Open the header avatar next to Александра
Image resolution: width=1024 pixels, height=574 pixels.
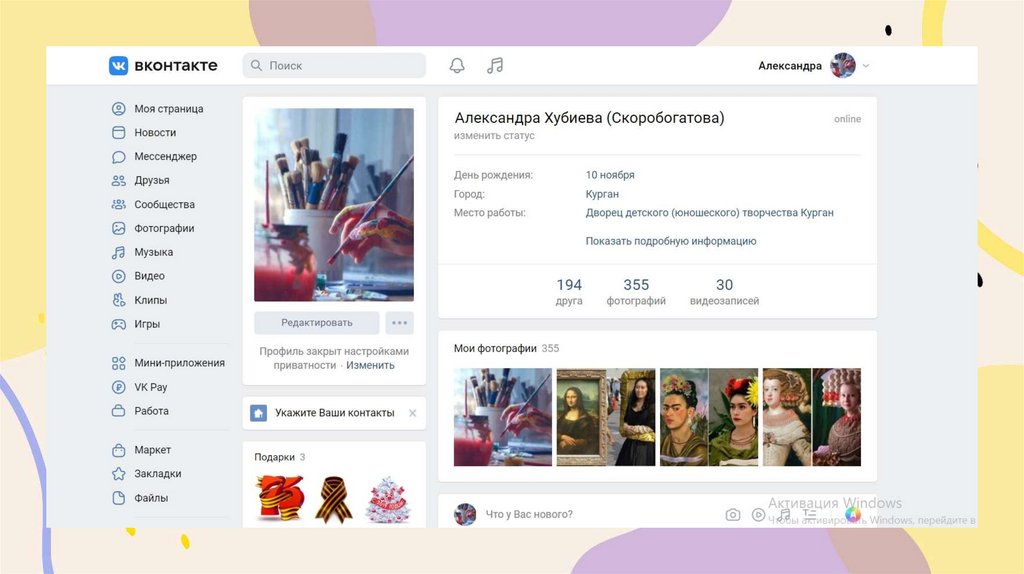[842, 65]
